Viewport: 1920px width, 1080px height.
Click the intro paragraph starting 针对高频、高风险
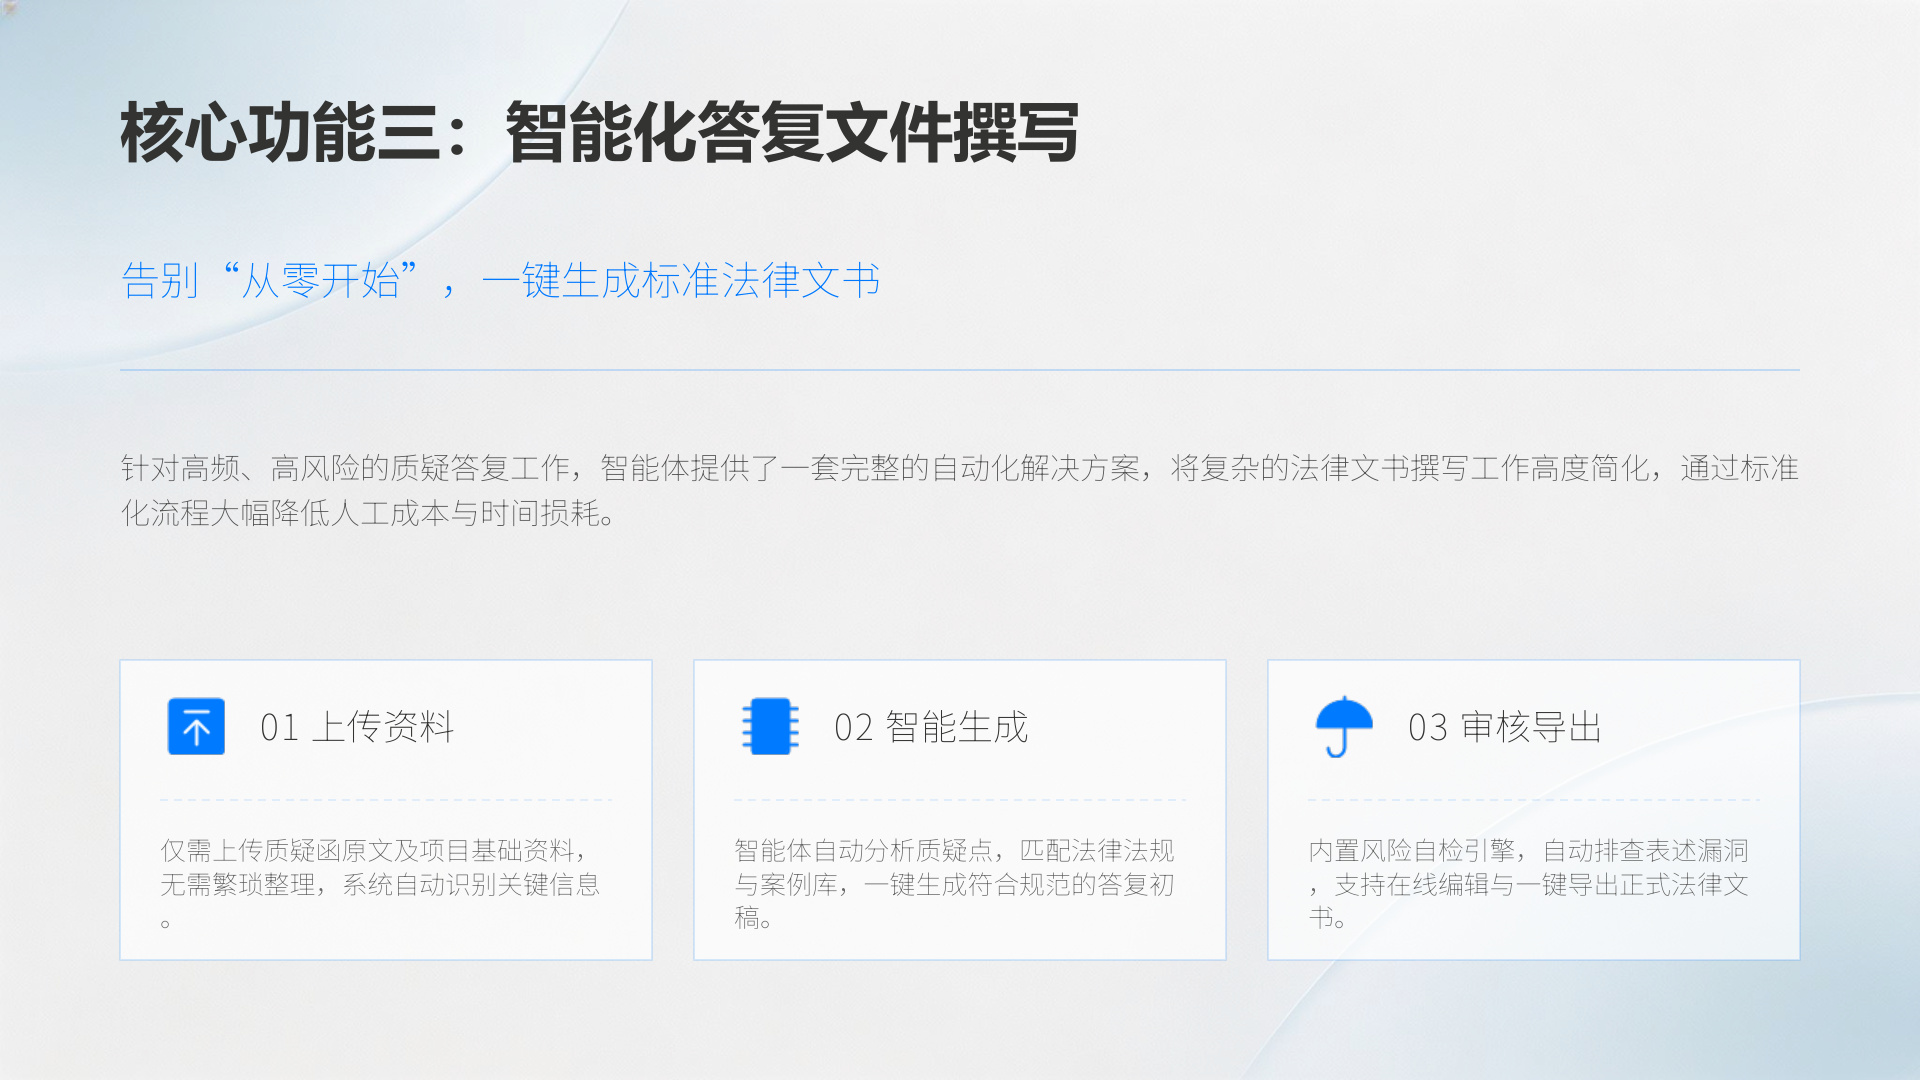click(x=960, y=490)
